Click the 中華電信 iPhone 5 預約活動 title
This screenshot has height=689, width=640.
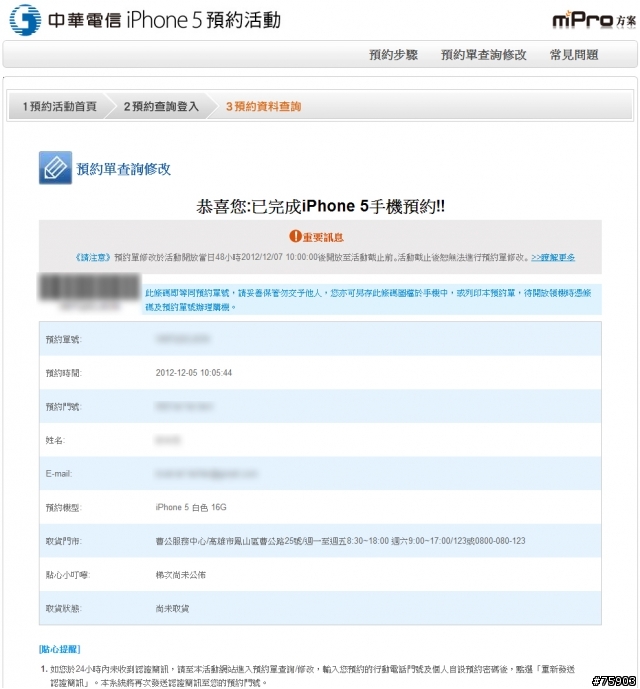tap(164, 20)
